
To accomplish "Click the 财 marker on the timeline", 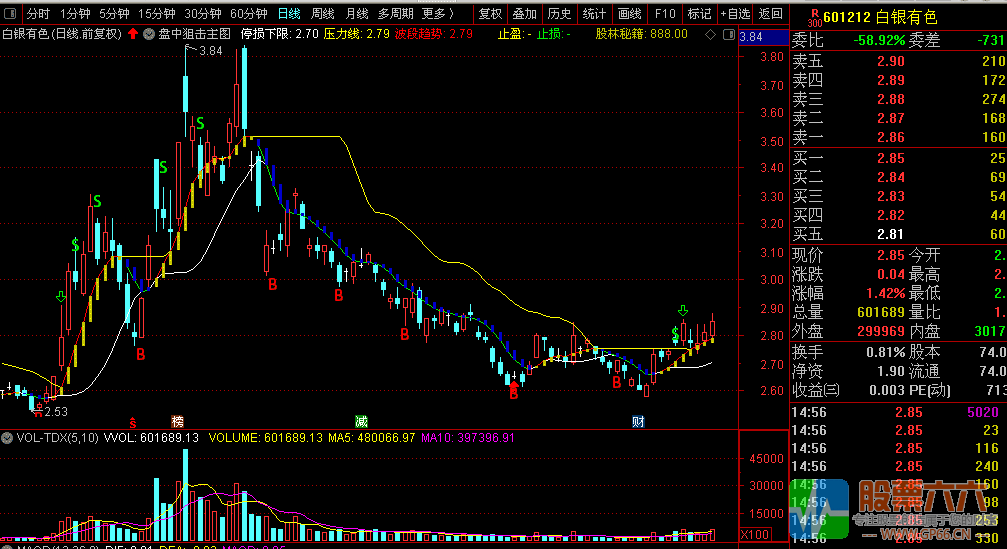I will coord(638,421).
